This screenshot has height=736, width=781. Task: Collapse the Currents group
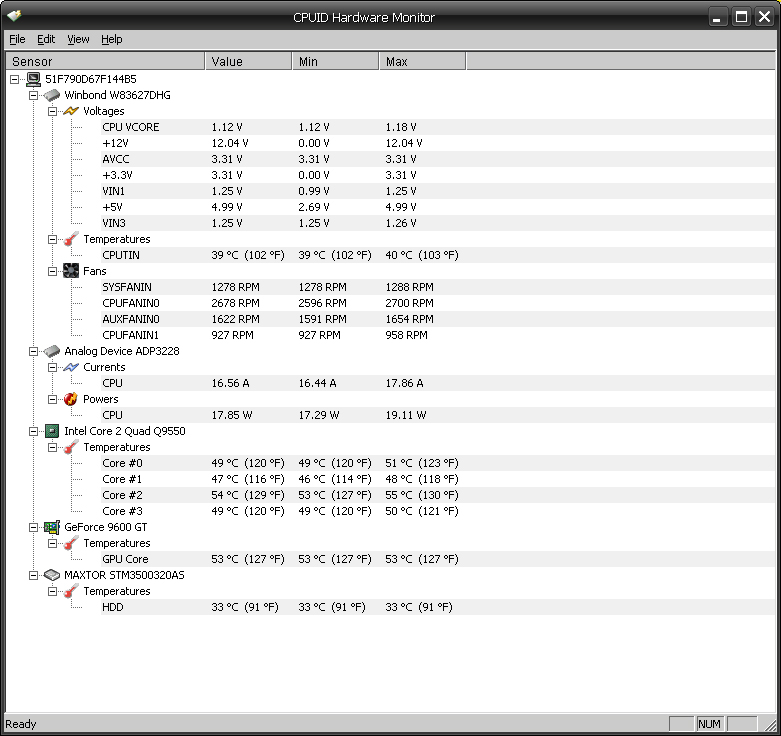(x=52, y=368)
